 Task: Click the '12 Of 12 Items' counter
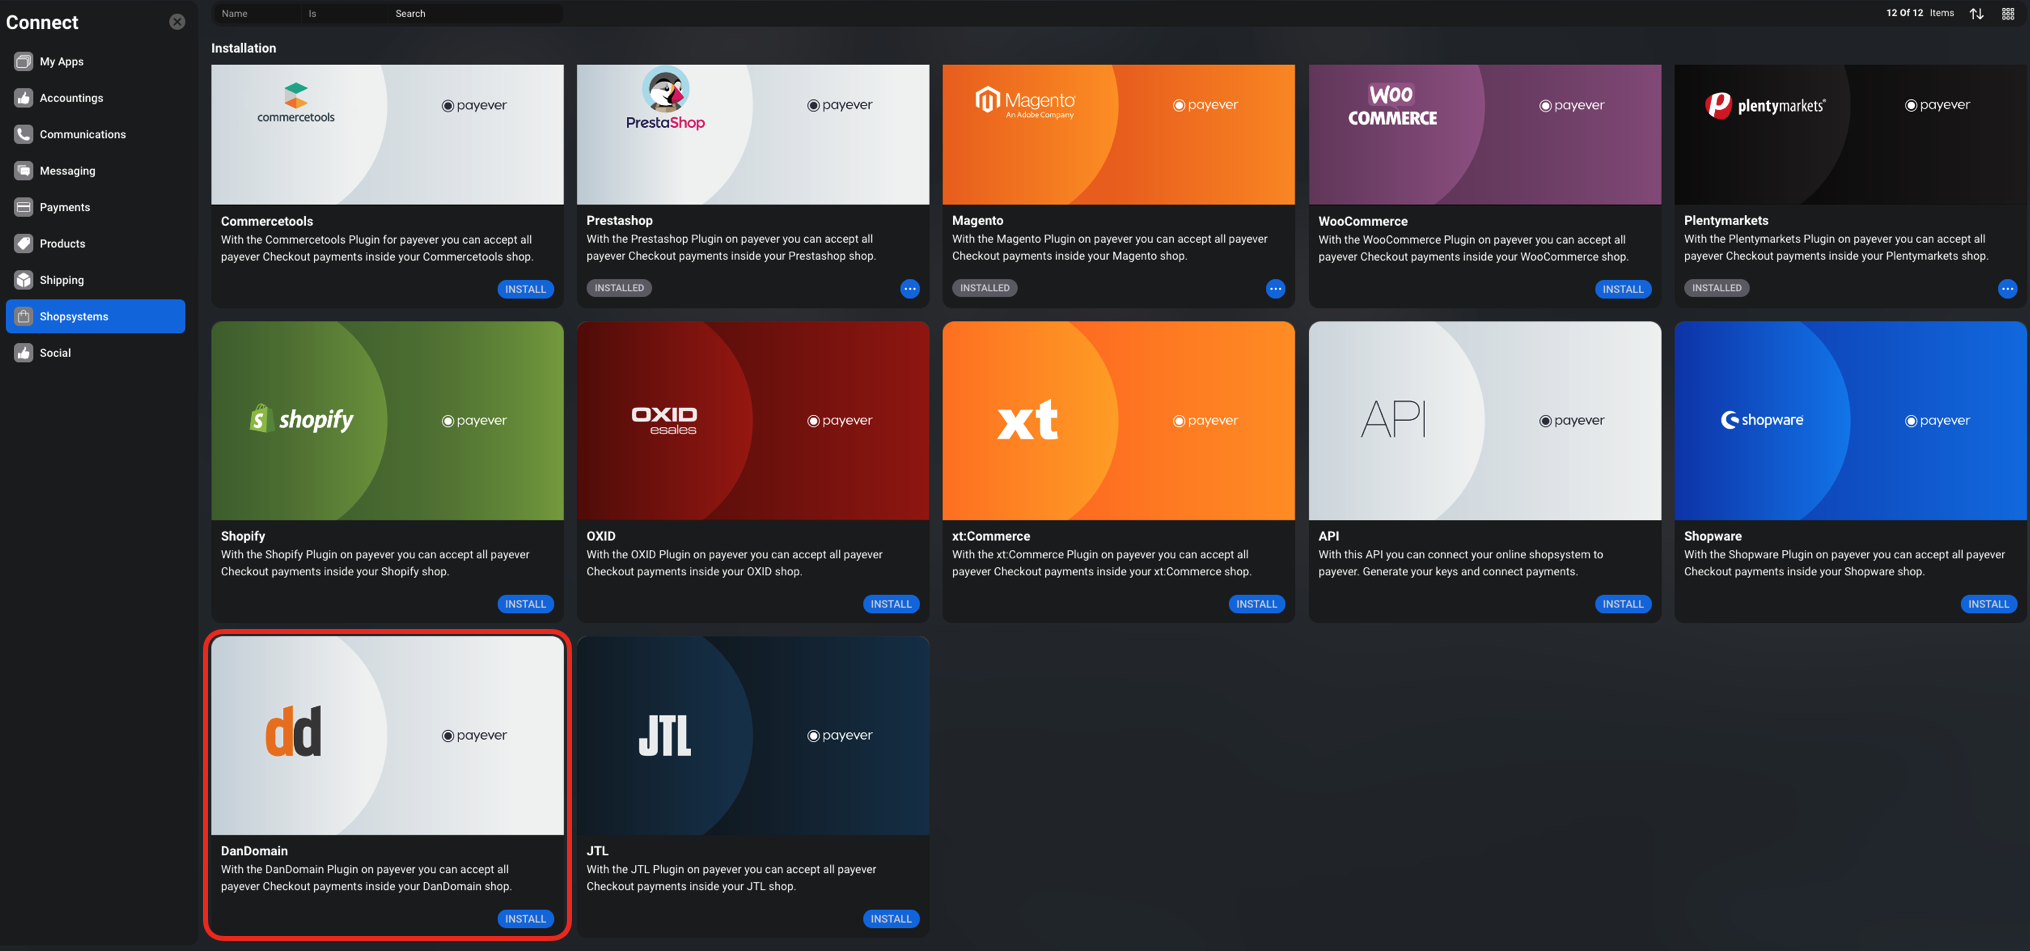1919,13
